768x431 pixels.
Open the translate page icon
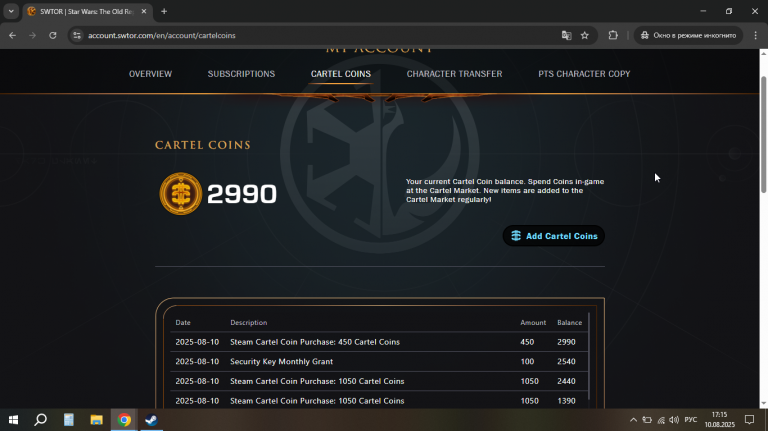pos(567,35)
